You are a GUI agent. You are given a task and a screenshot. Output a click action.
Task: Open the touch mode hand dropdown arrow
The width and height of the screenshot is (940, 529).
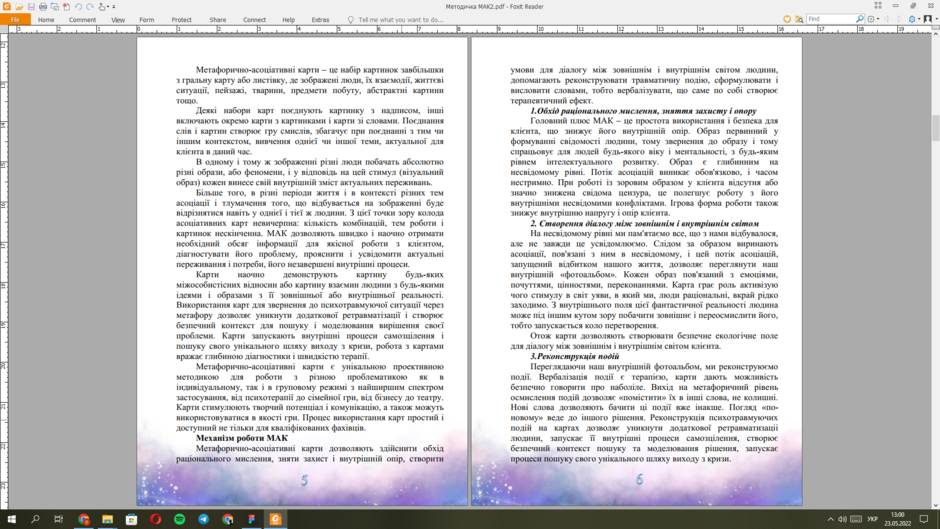coord(108,7)
